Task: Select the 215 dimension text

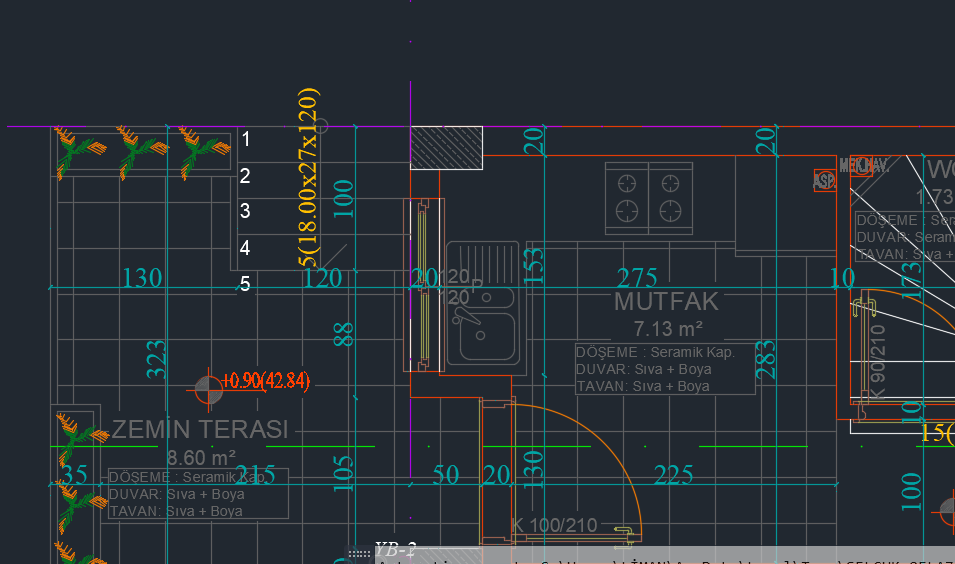Action: [255, 475]
